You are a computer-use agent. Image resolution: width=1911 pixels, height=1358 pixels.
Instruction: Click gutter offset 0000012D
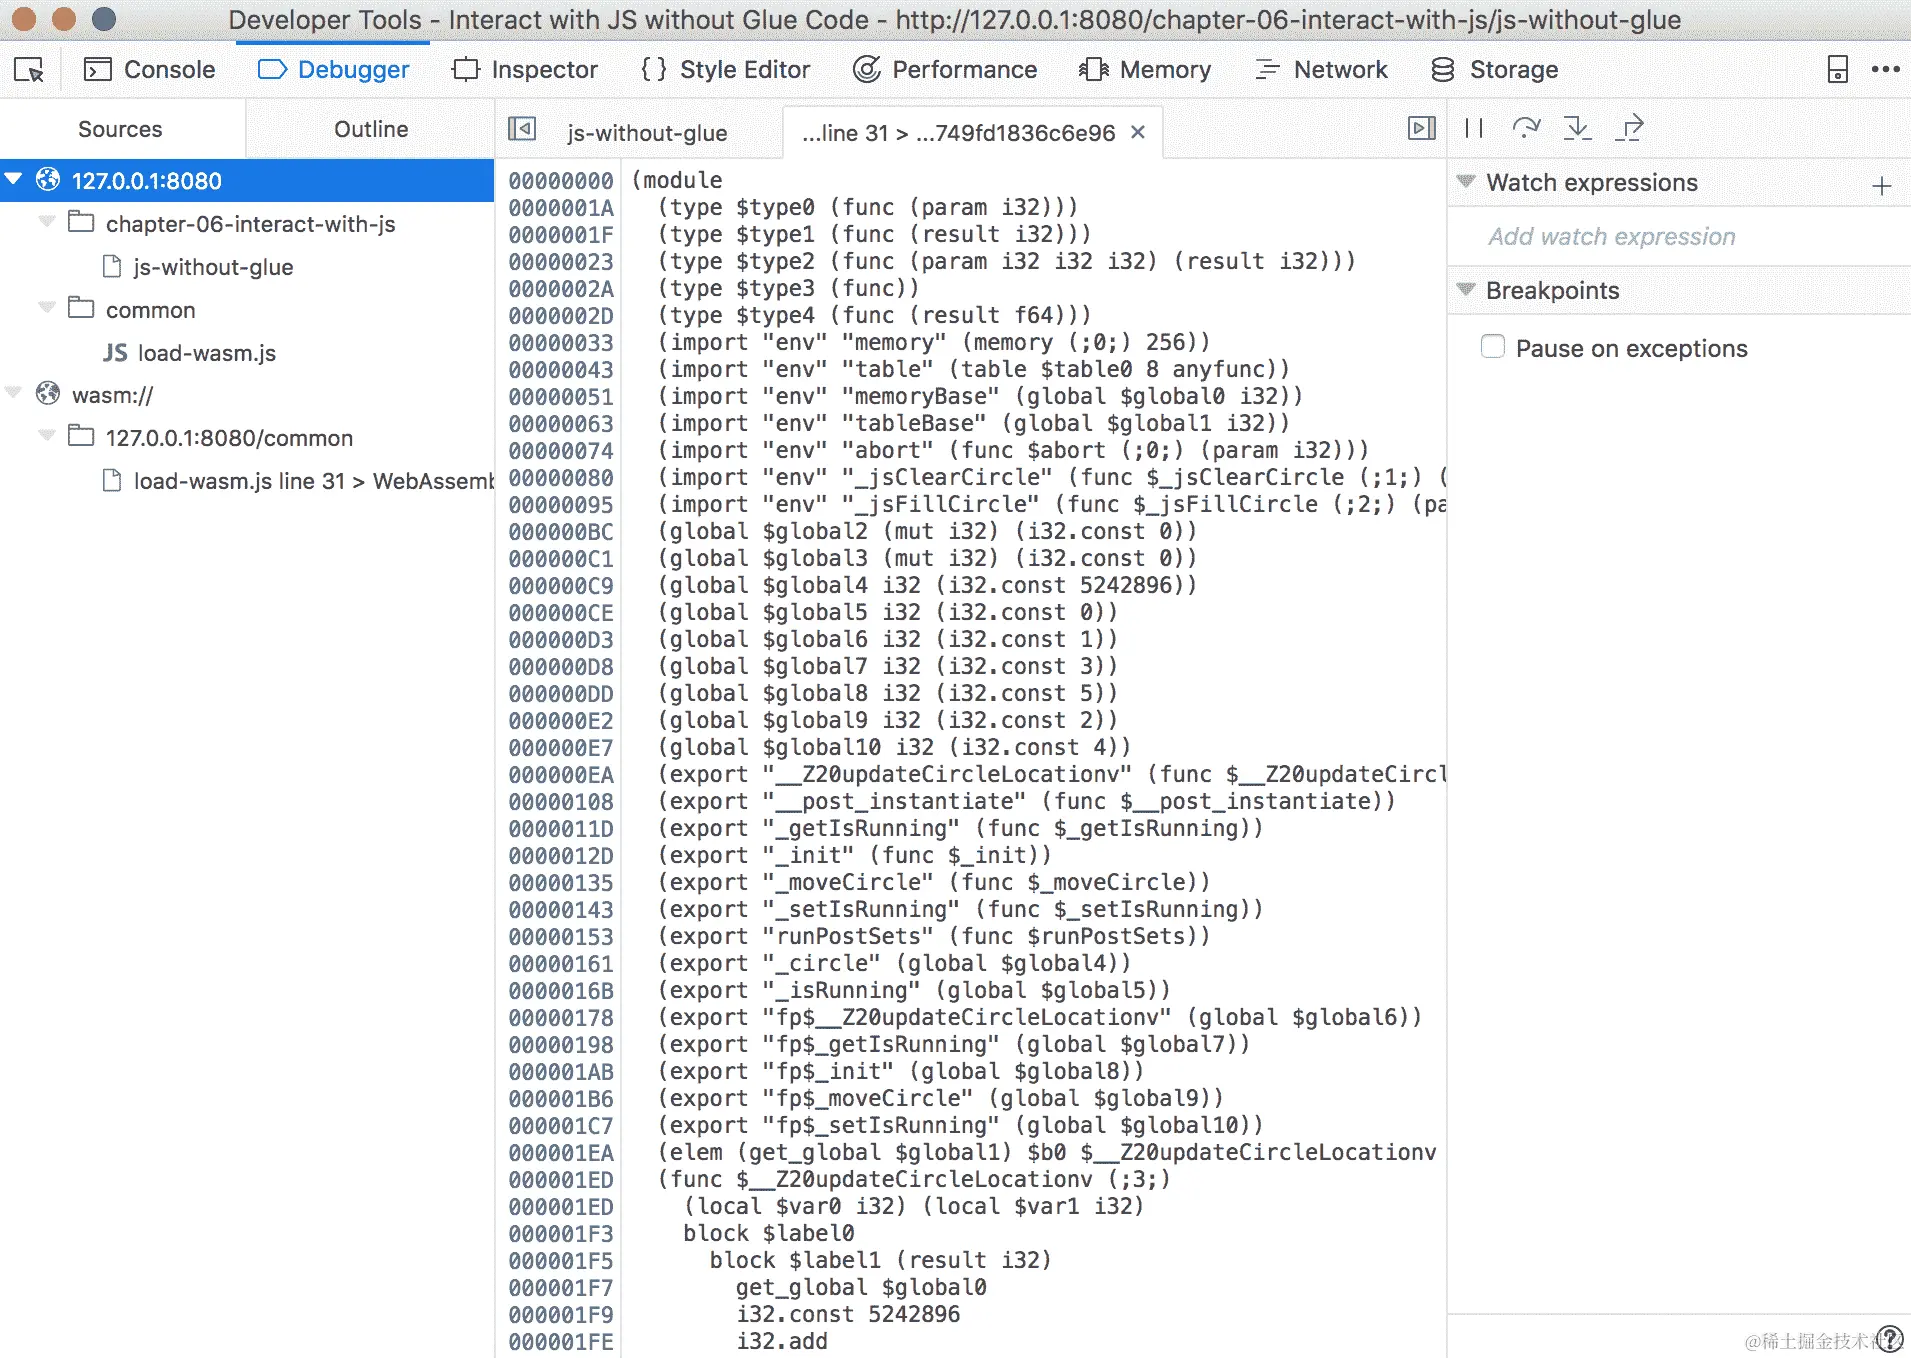(560, 856)
